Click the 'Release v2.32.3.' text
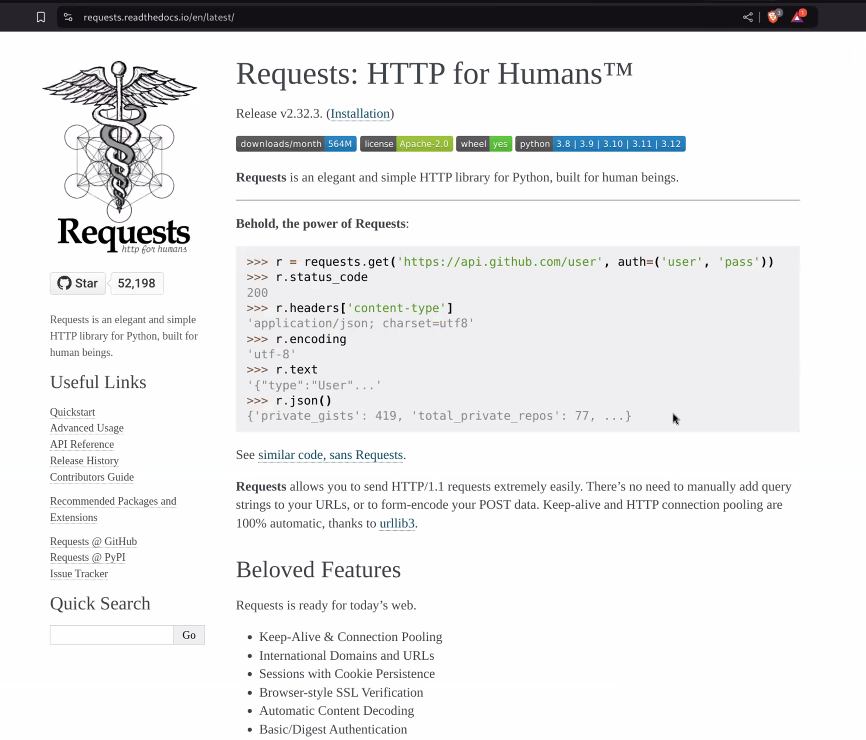The image size is (866, 740). coord(279,114)
